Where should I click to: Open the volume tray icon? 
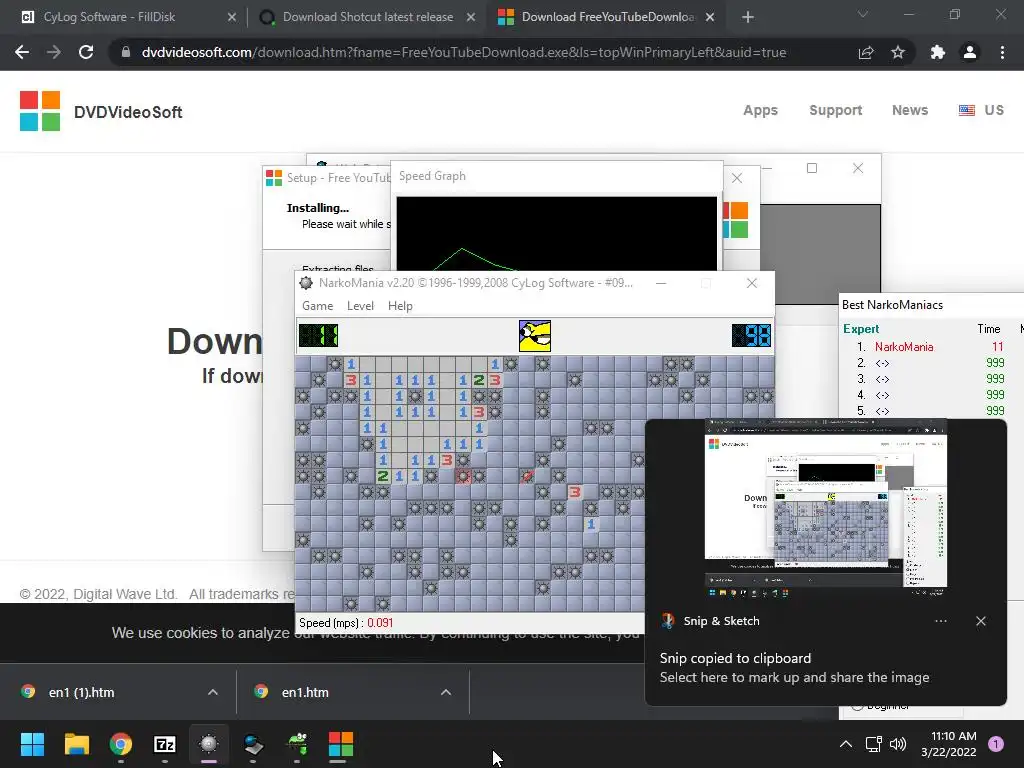(898, 744)
